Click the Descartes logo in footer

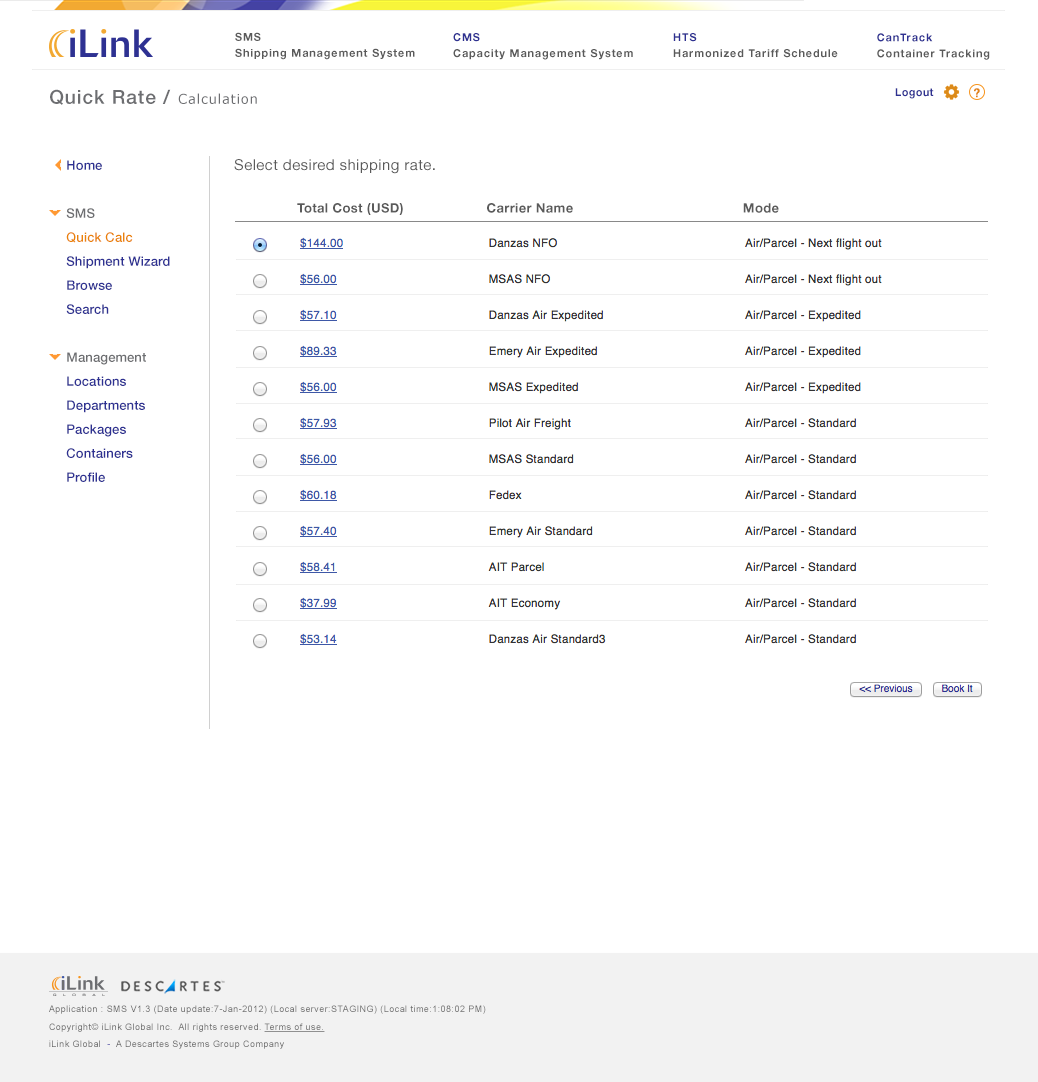click(172, 987)
